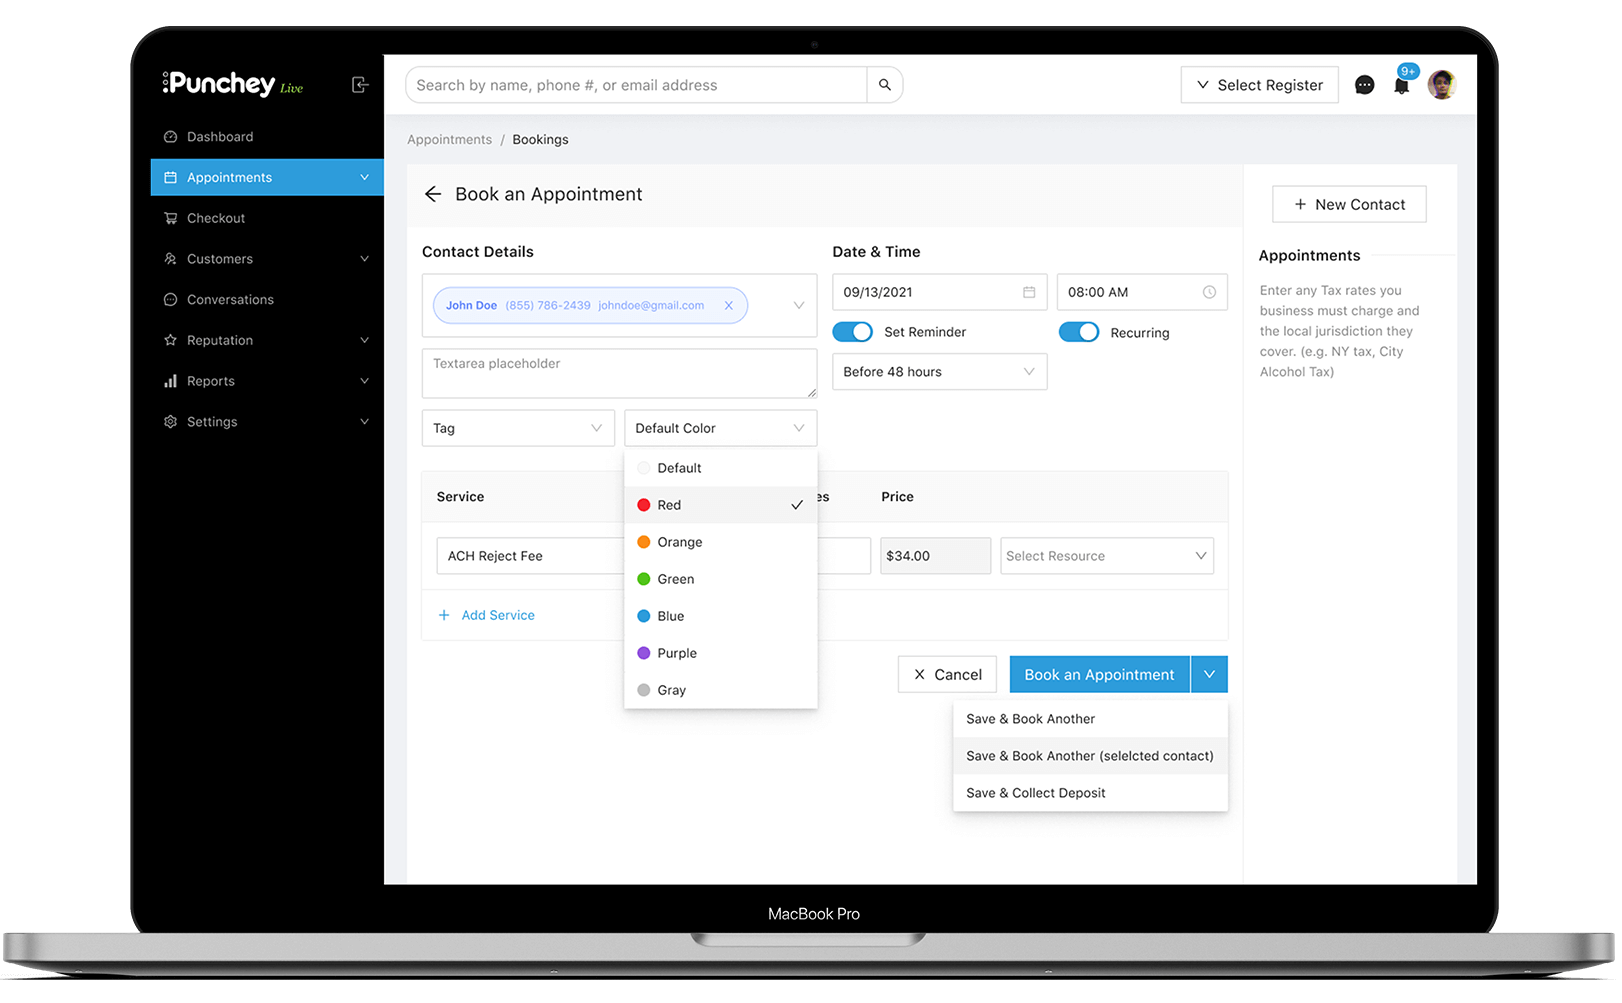Click the Dashboard icon in sidebar

[170, 137]
